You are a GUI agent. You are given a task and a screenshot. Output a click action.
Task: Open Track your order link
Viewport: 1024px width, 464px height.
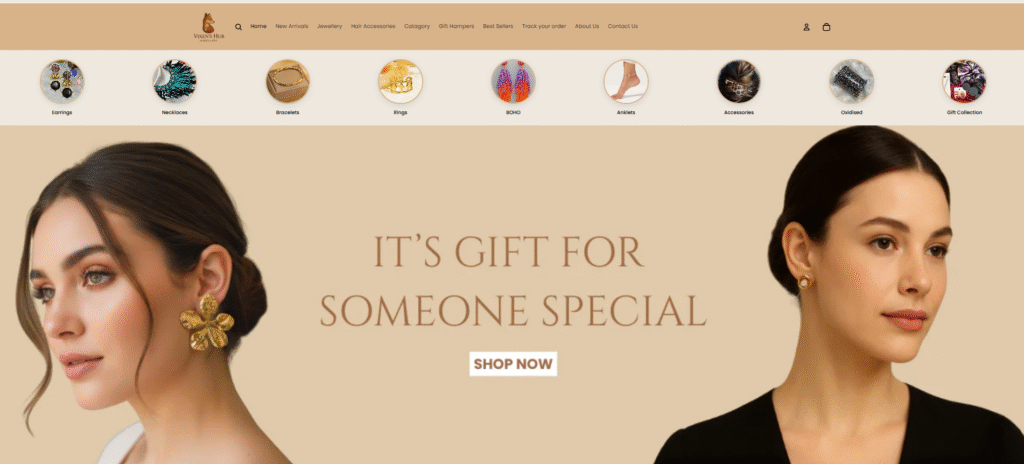tap(544, 27)
